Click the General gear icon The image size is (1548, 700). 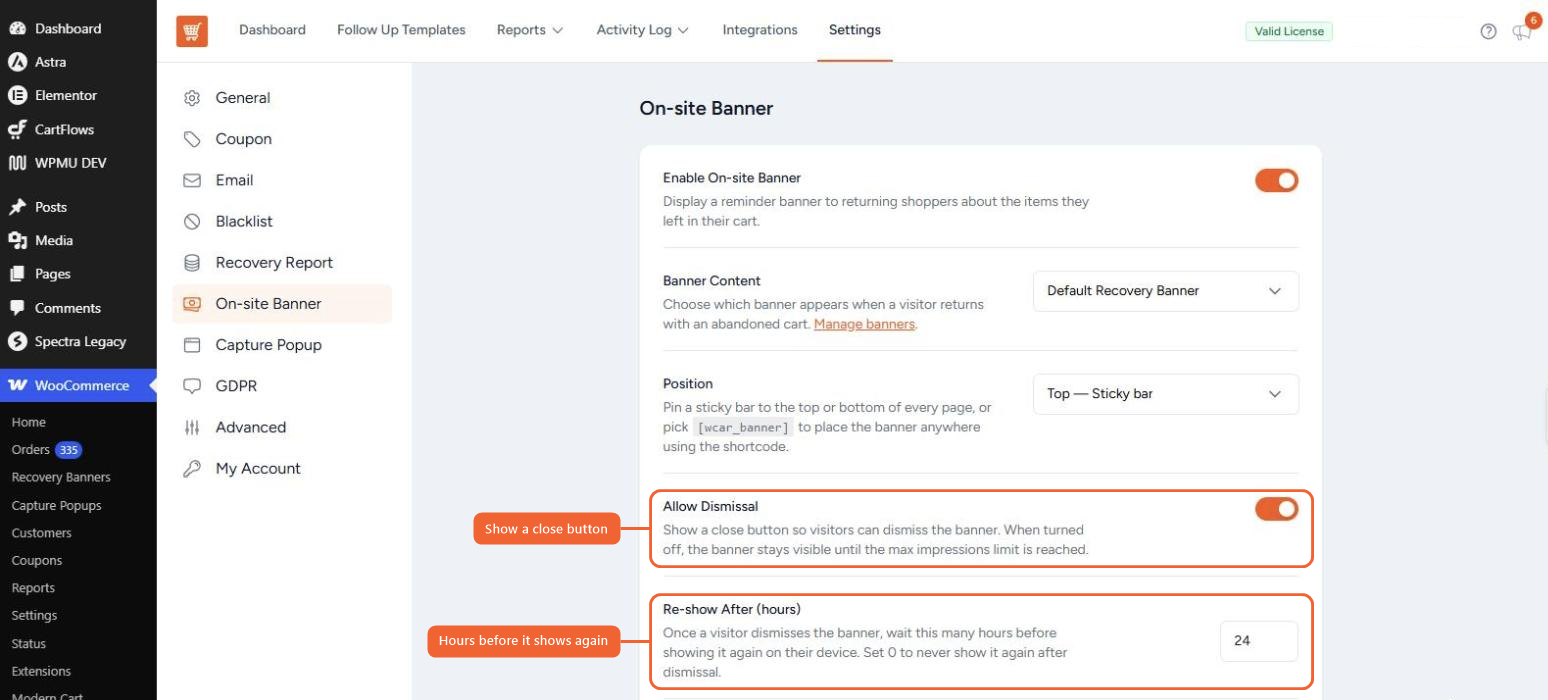pyautogui.click(x=192, y=98)
